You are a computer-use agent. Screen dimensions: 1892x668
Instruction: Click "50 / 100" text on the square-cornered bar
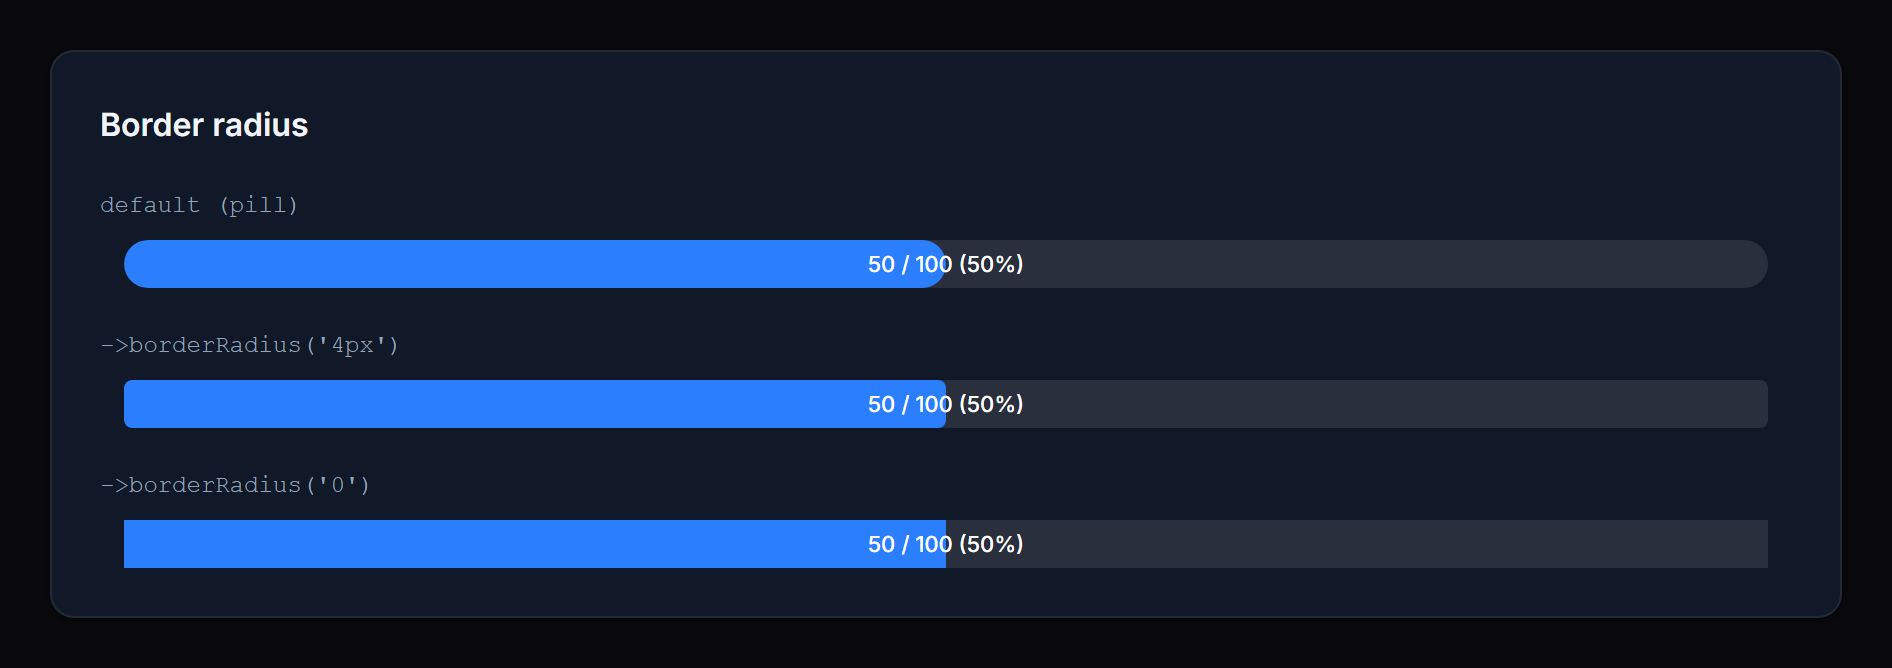909,544
